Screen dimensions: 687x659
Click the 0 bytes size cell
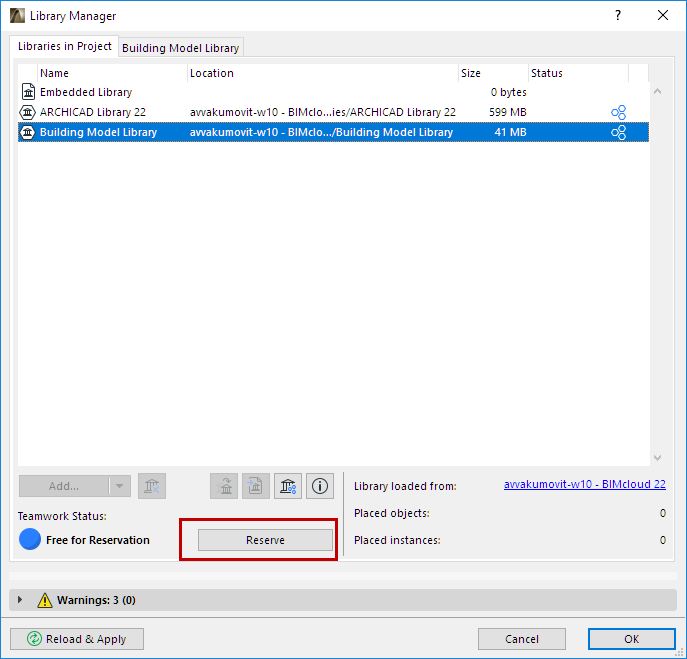(x=508, y=92)
